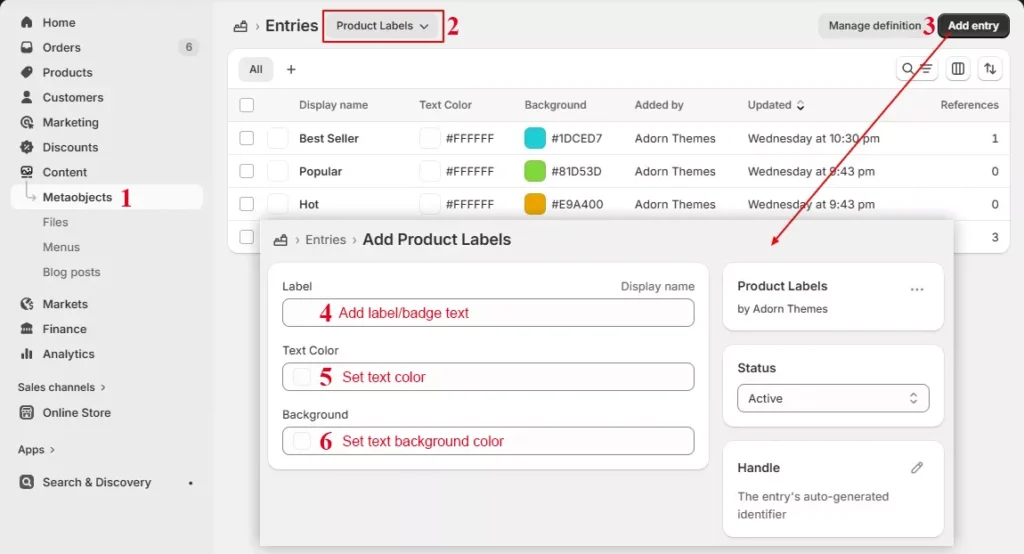
Task: Check the Best Seller row checkbox
Action: click(x=247, y=138)
